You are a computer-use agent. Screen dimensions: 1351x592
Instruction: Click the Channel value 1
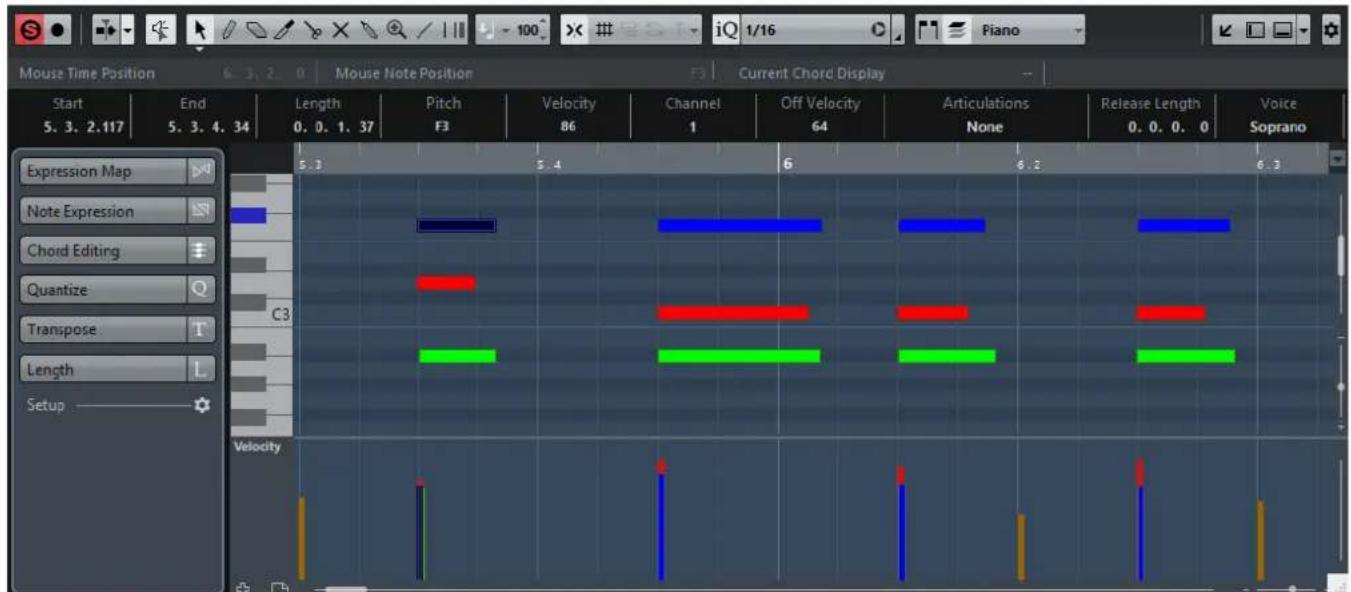693,127
